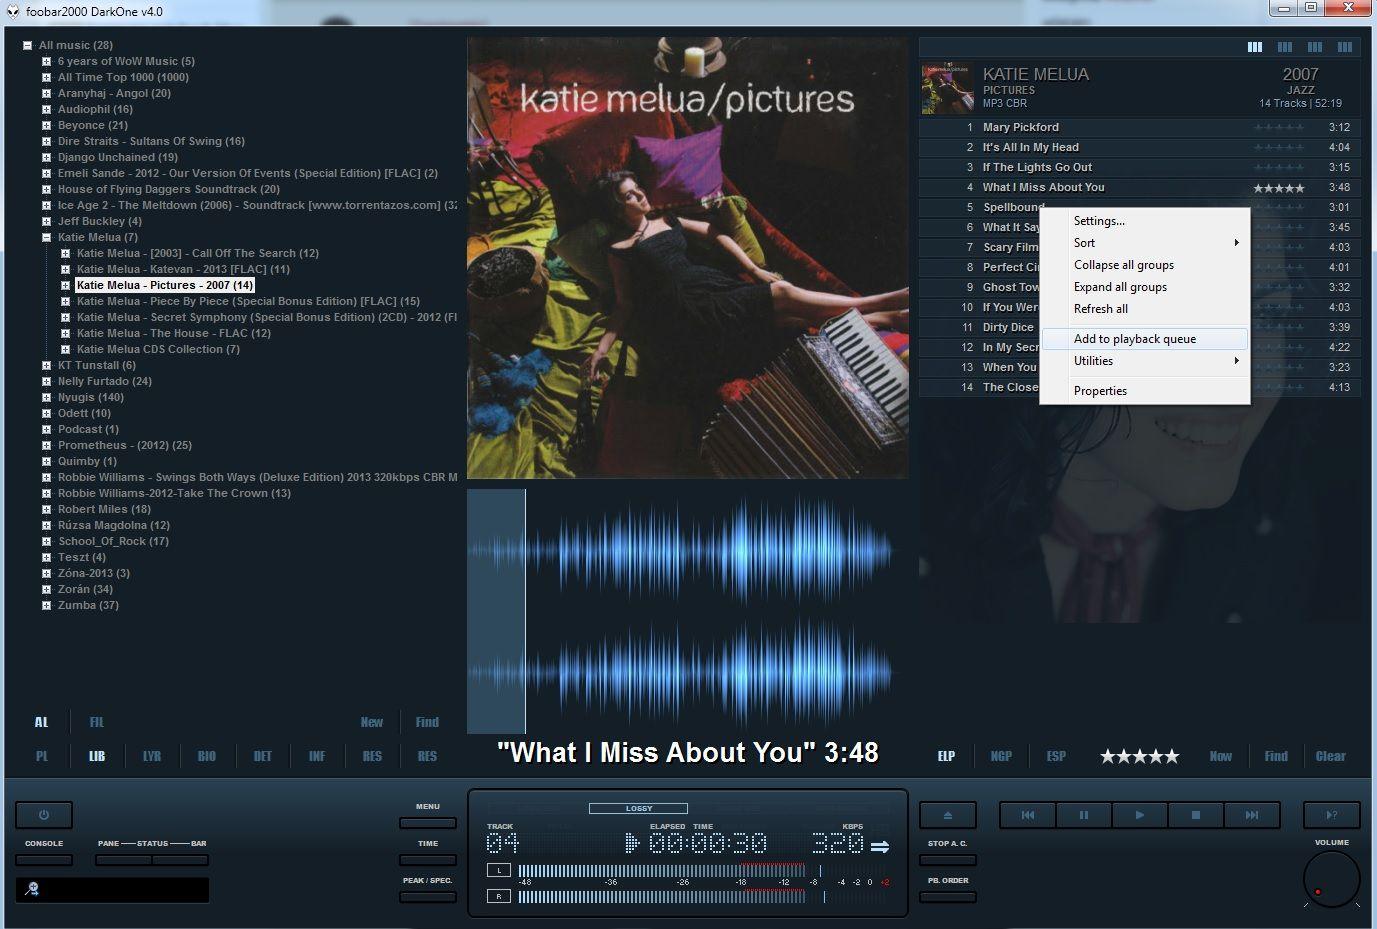Viewport: 1377px width, 929px height.
Task: Toggle the CONSOLE button
Action: [x=44, y=860]
